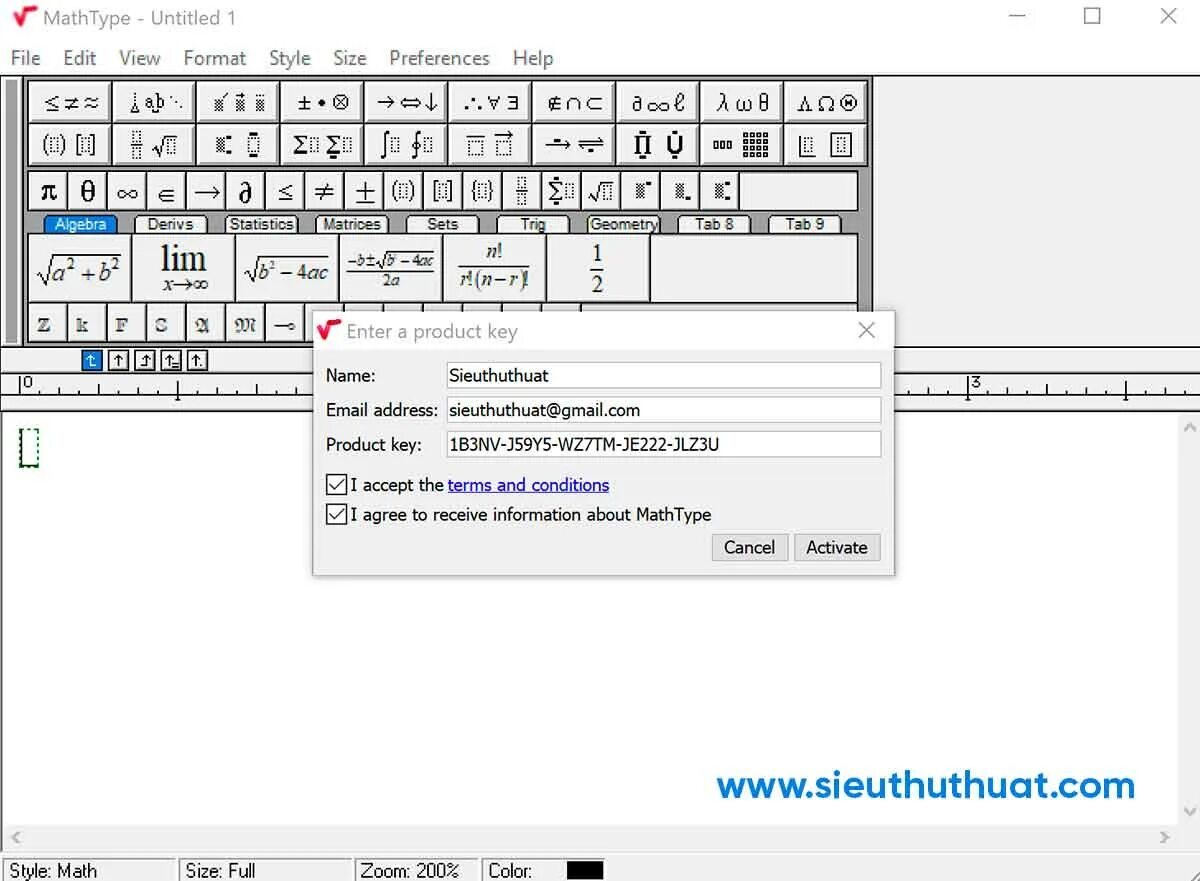Open the underbar and overbar templates palette
This screenshot has height=881, width=1200.
[490, 145]
